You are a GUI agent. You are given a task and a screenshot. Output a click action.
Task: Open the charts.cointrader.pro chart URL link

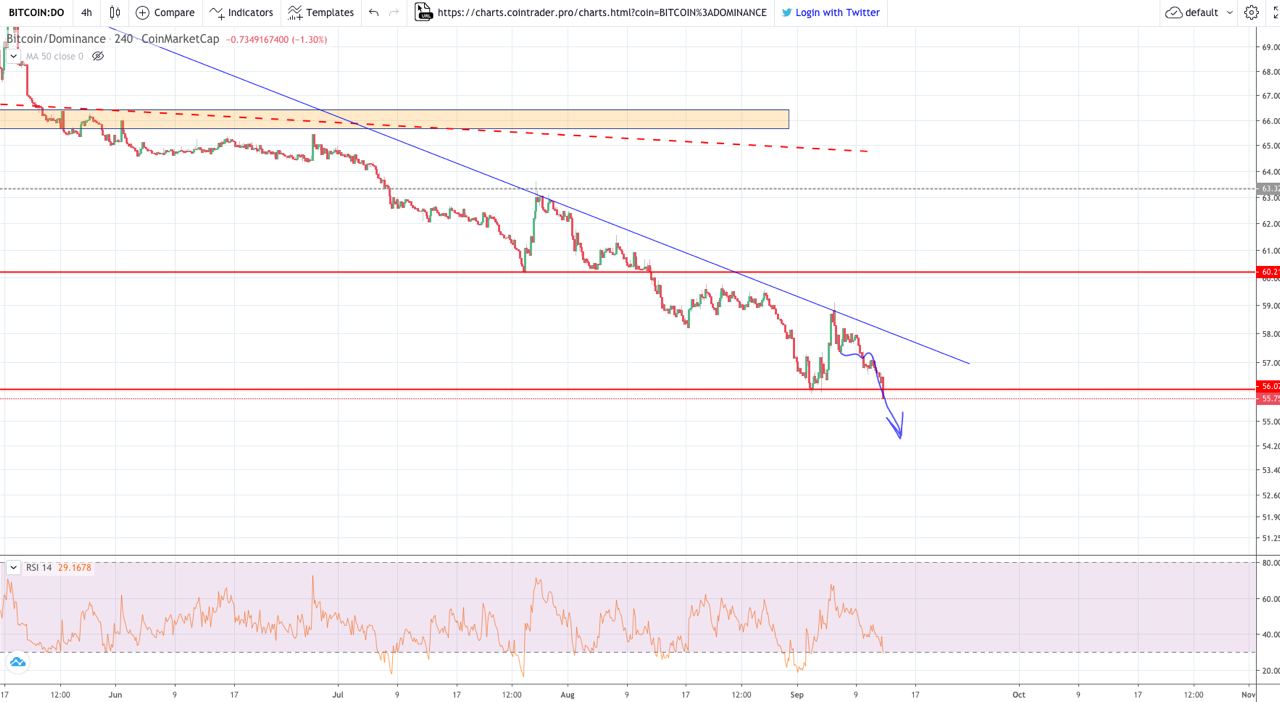[603, 12]
